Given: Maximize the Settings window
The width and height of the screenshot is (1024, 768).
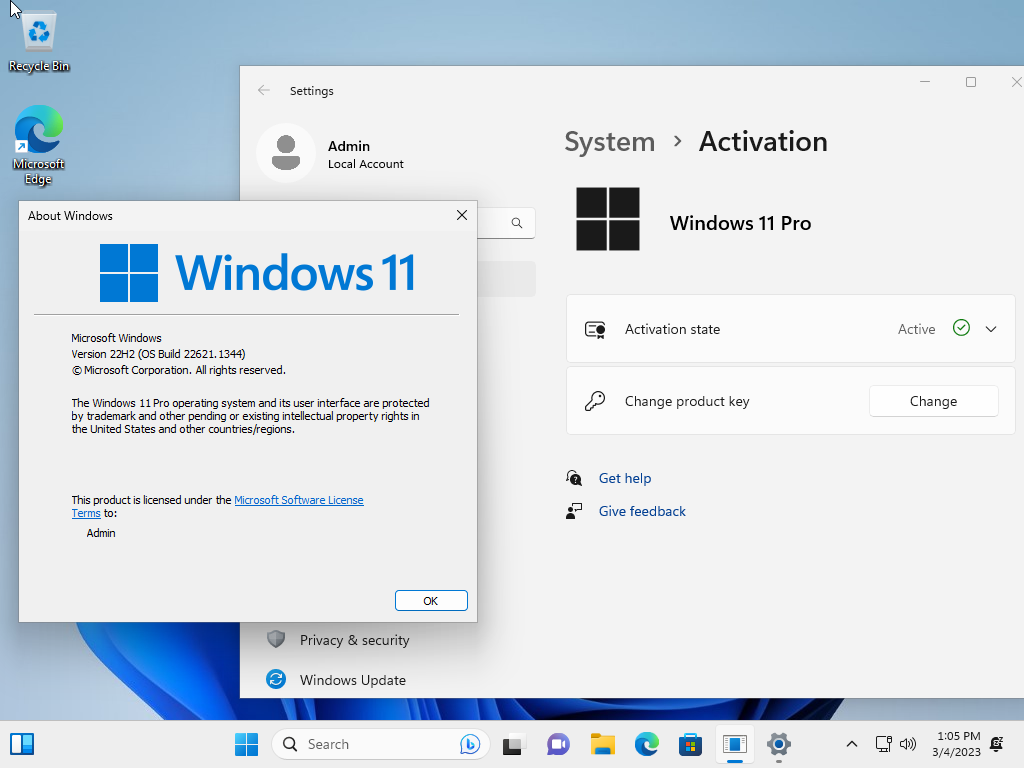Looking at the screenshot, I should pyautogui.click(x=971, y=82).
